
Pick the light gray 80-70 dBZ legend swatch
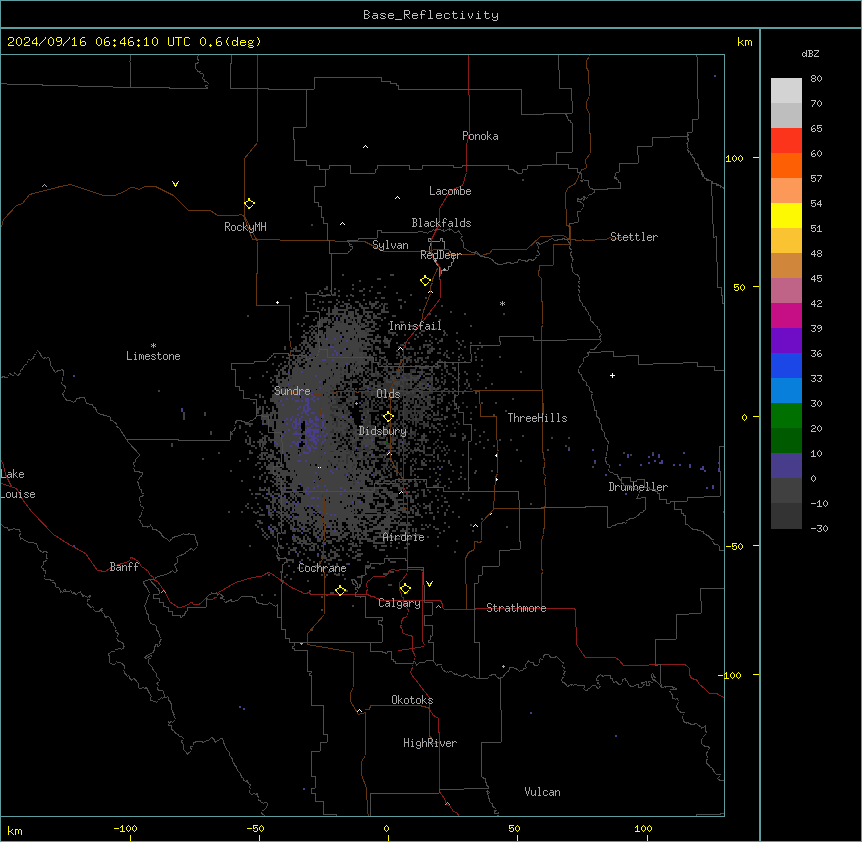tap(786, 91)
